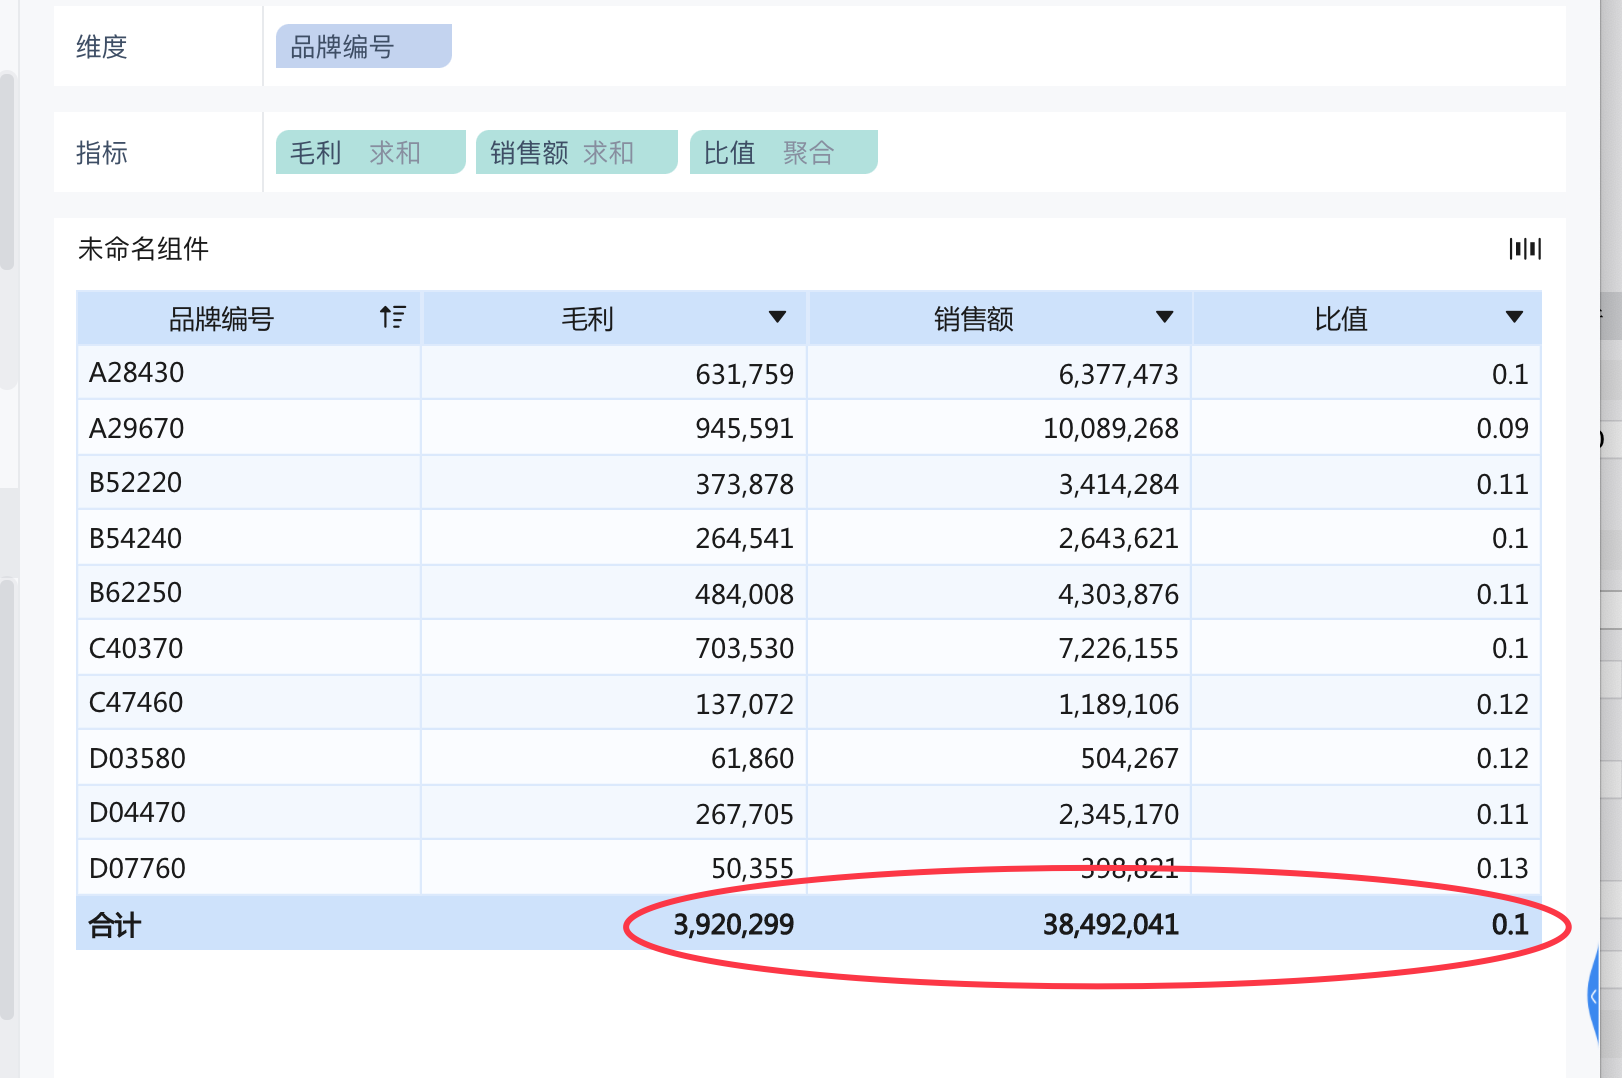The height and width of the screenshot is (1078, 1622).
Task: Click 毛利 value 267,705
Action: (744, 814)
